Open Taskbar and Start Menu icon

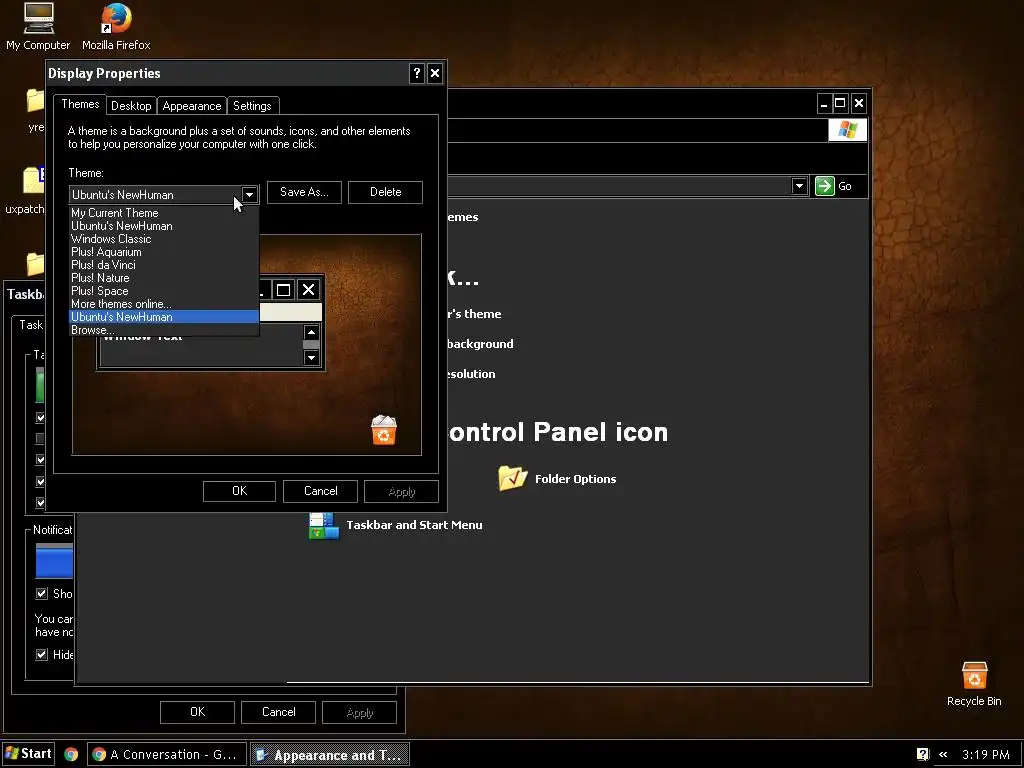click(x=396, y=525)
